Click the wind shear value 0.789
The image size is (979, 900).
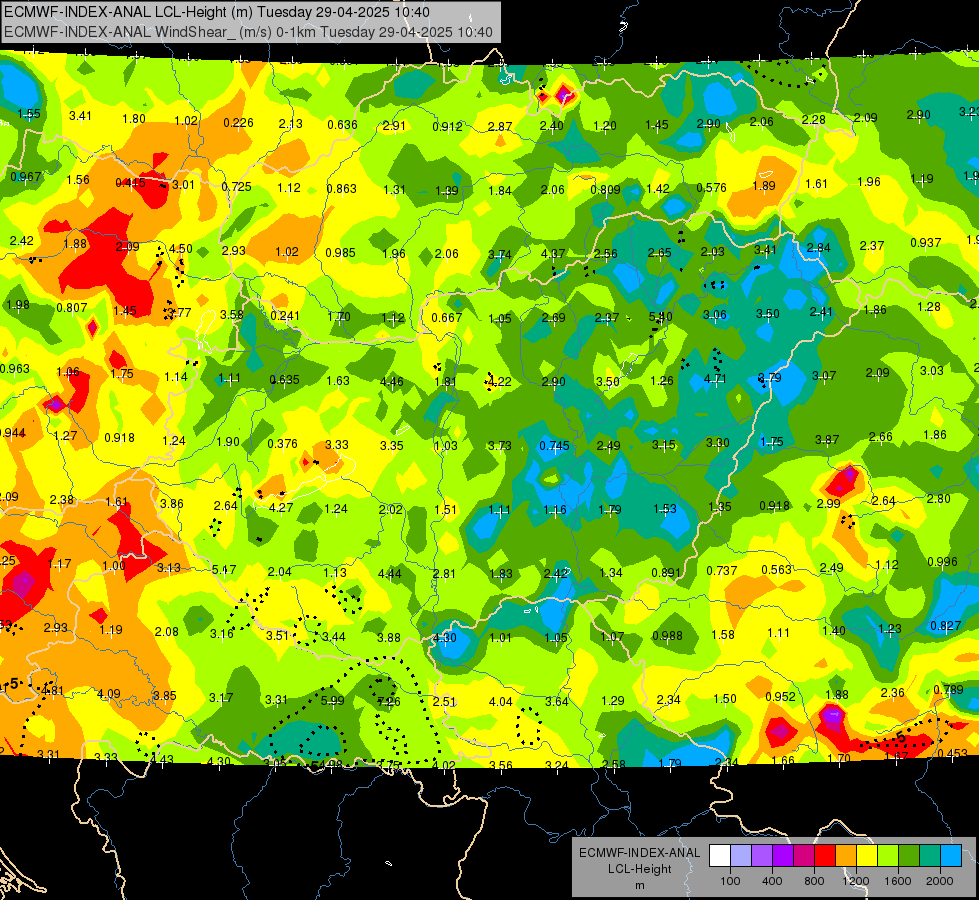coord(948,690)
